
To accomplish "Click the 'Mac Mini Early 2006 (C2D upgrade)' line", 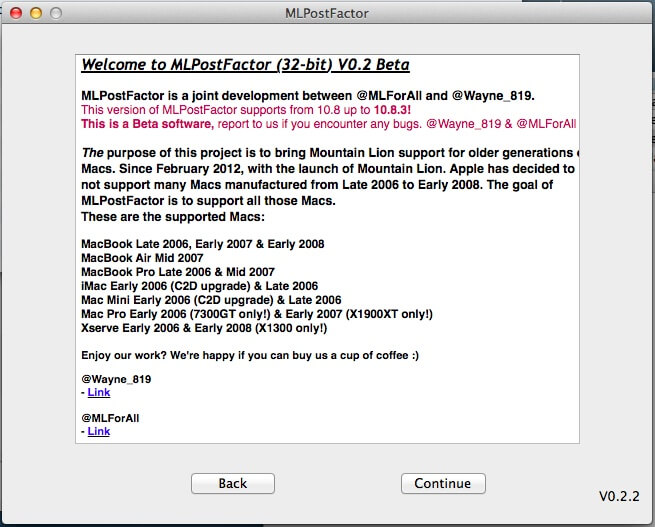I will 211,300.
